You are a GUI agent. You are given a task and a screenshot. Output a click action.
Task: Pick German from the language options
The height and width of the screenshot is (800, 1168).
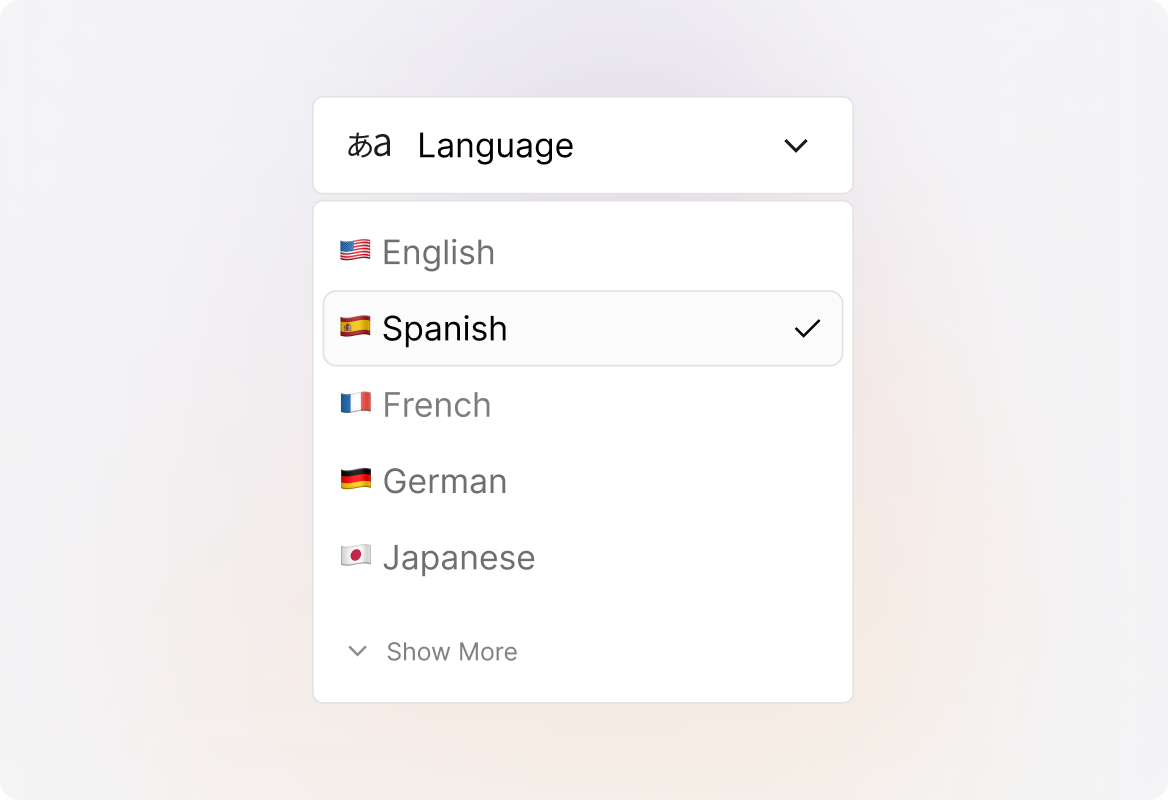click(444, 481)
